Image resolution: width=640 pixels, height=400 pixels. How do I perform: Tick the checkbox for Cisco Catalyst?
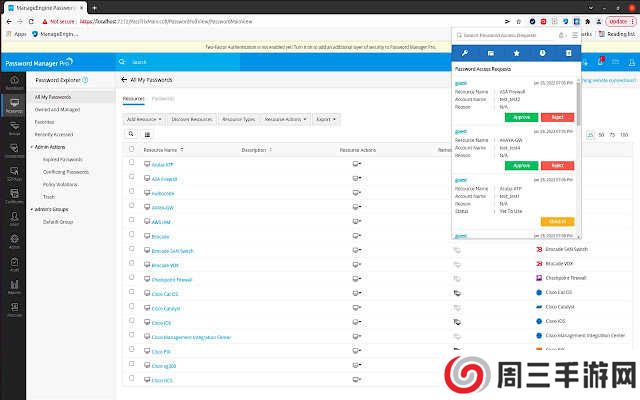coord(131,306)
